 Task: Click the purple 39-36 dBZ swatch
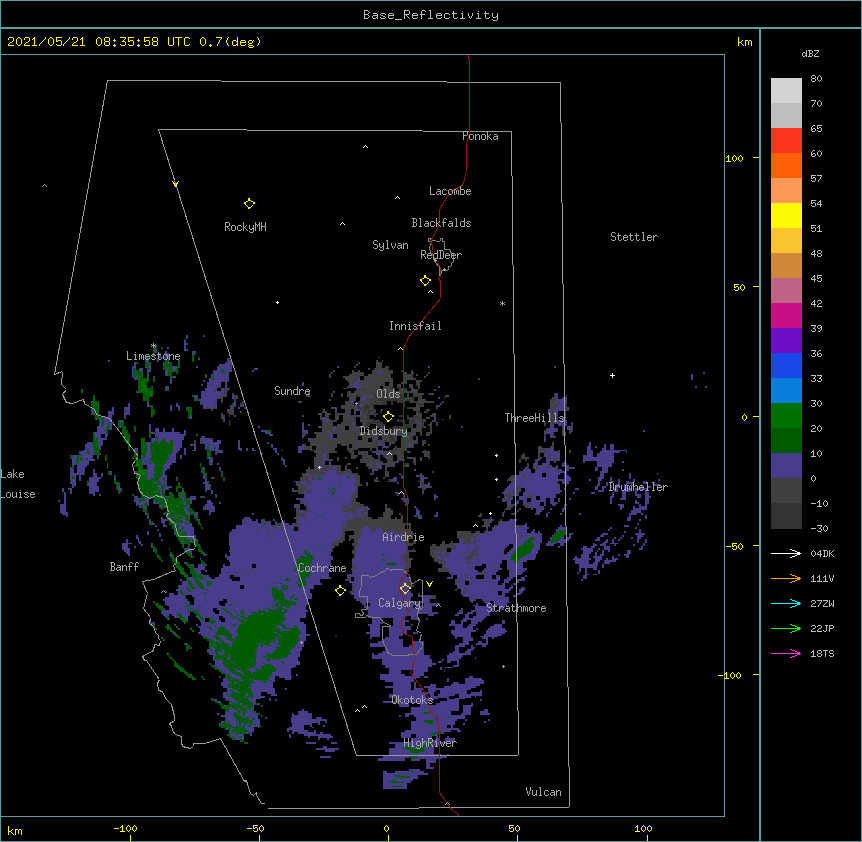click(x=786, y=341)
